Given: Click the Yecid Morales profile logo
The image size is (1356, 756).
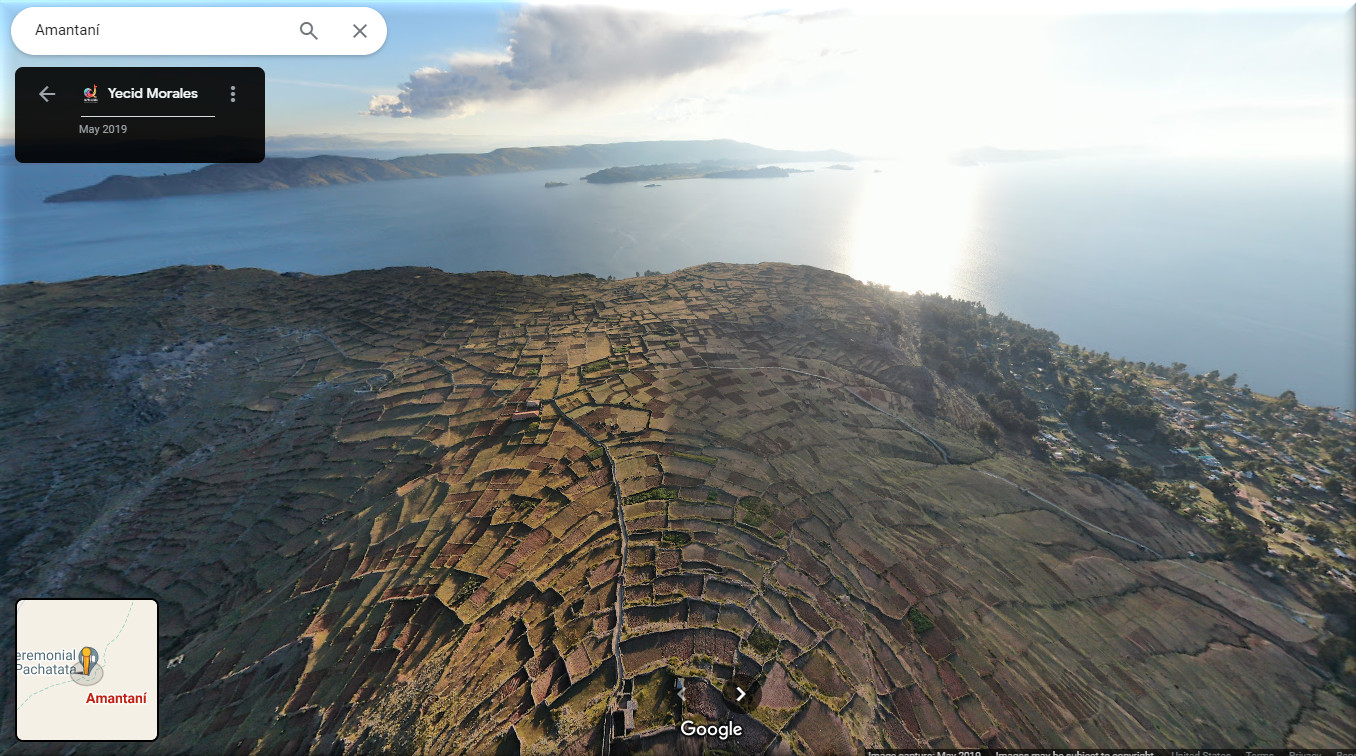Looking at the screenshot, I should pyautogui.click(x=90, y=94).
